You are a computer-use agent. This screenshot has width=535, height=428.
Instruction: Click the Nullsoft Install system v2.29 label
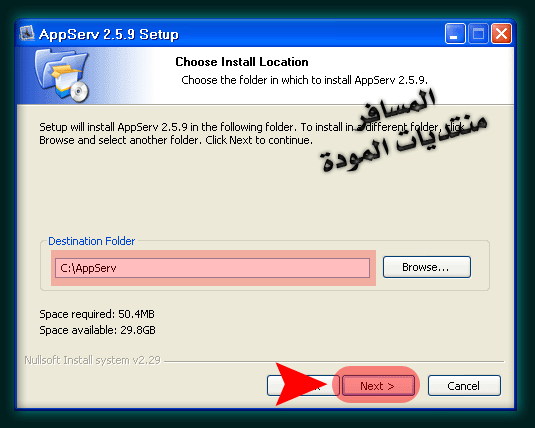92,360
